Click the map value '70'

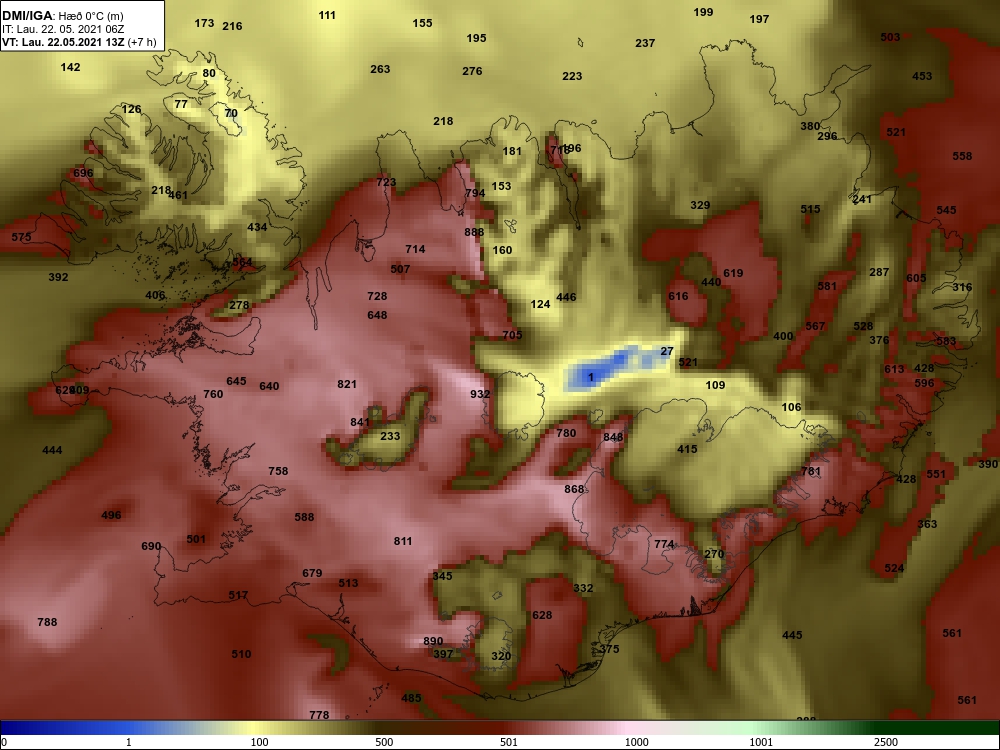click(231, 113)
